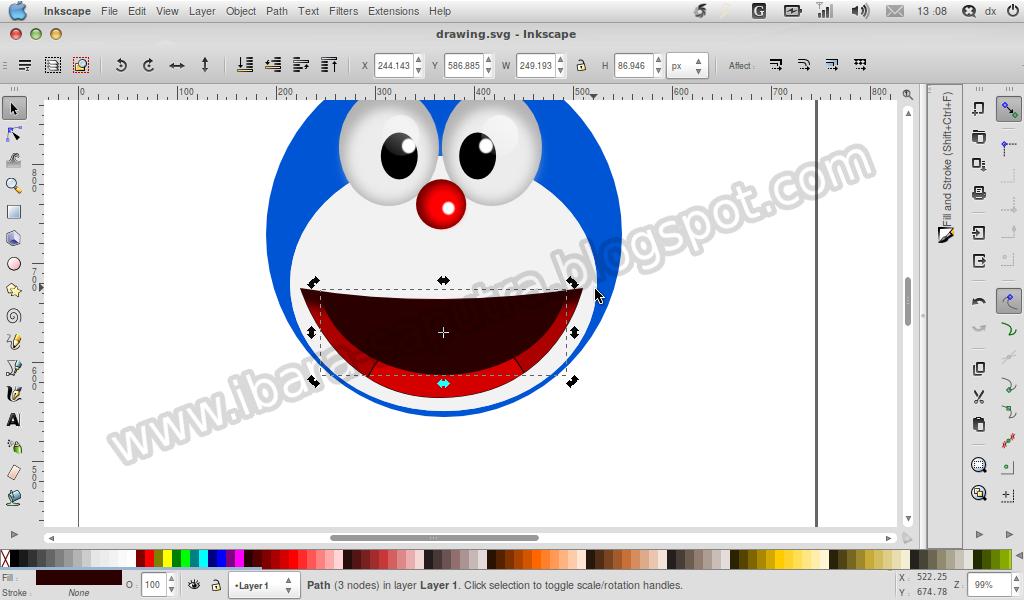Image resolution: width=1024 pixels, height=600 pixels.
Task: Select the Bezier pen tool
Action: tap(14, 368)
